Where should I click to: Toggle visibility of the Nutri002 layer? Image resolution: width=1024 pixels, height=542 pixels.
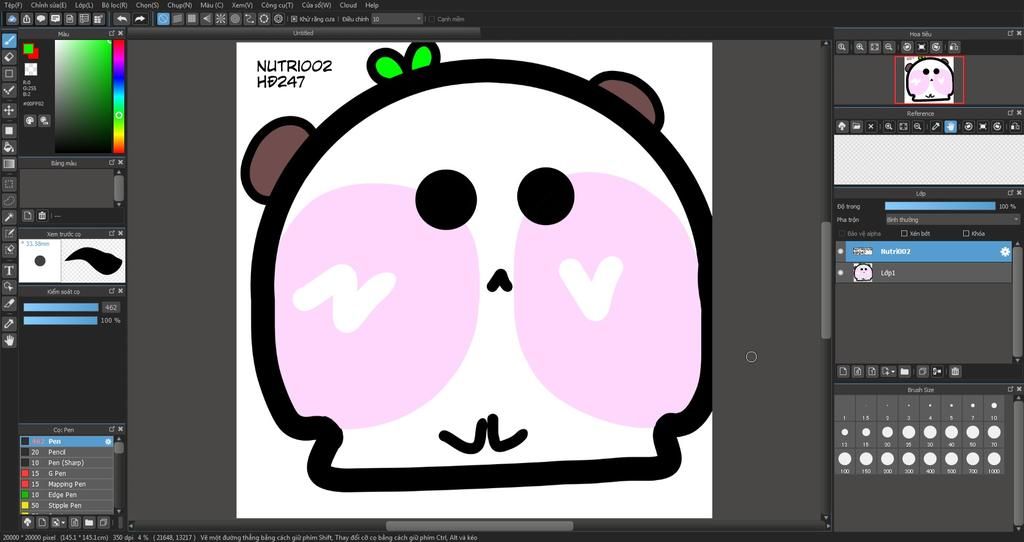coord(840,251)
